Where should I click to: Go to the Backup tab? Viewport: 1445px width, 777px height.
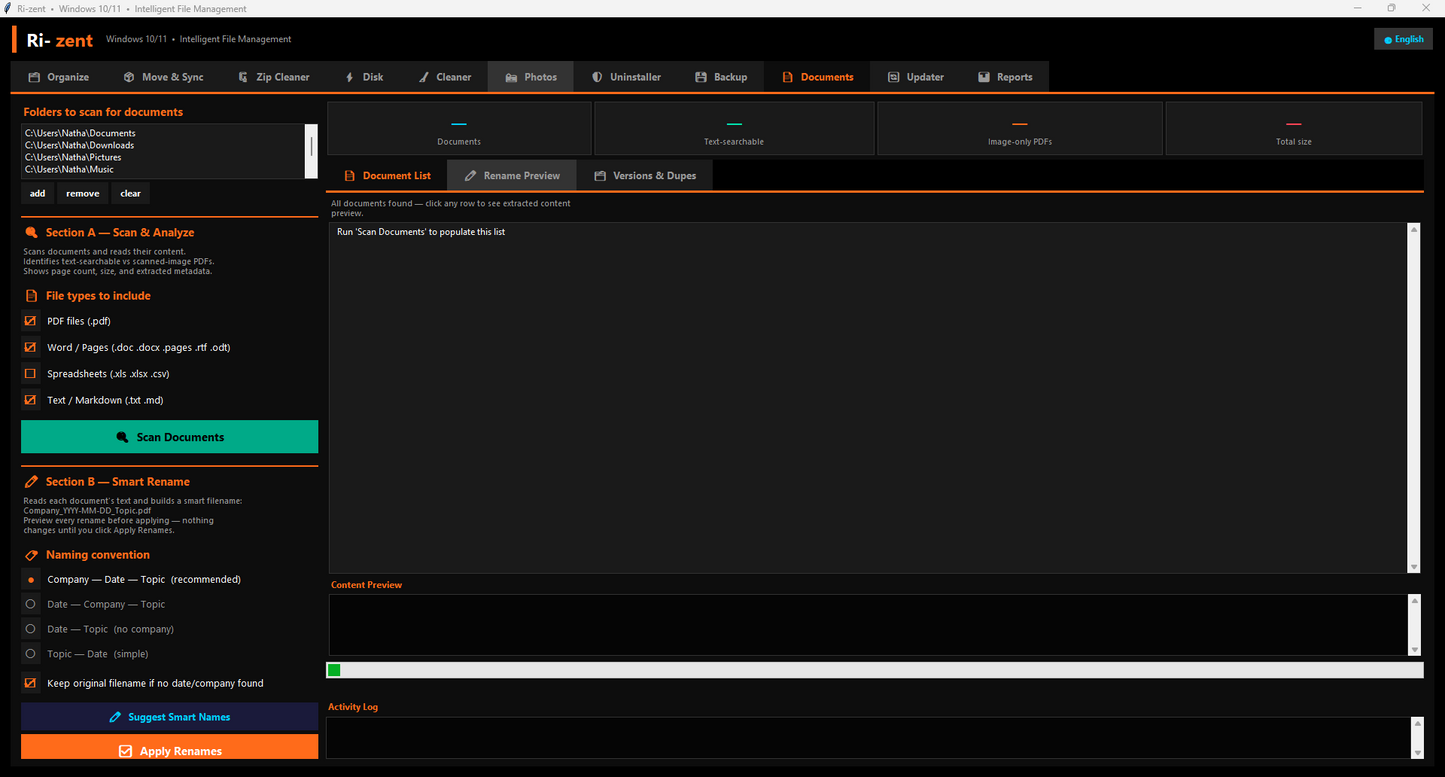click(721, 77)
